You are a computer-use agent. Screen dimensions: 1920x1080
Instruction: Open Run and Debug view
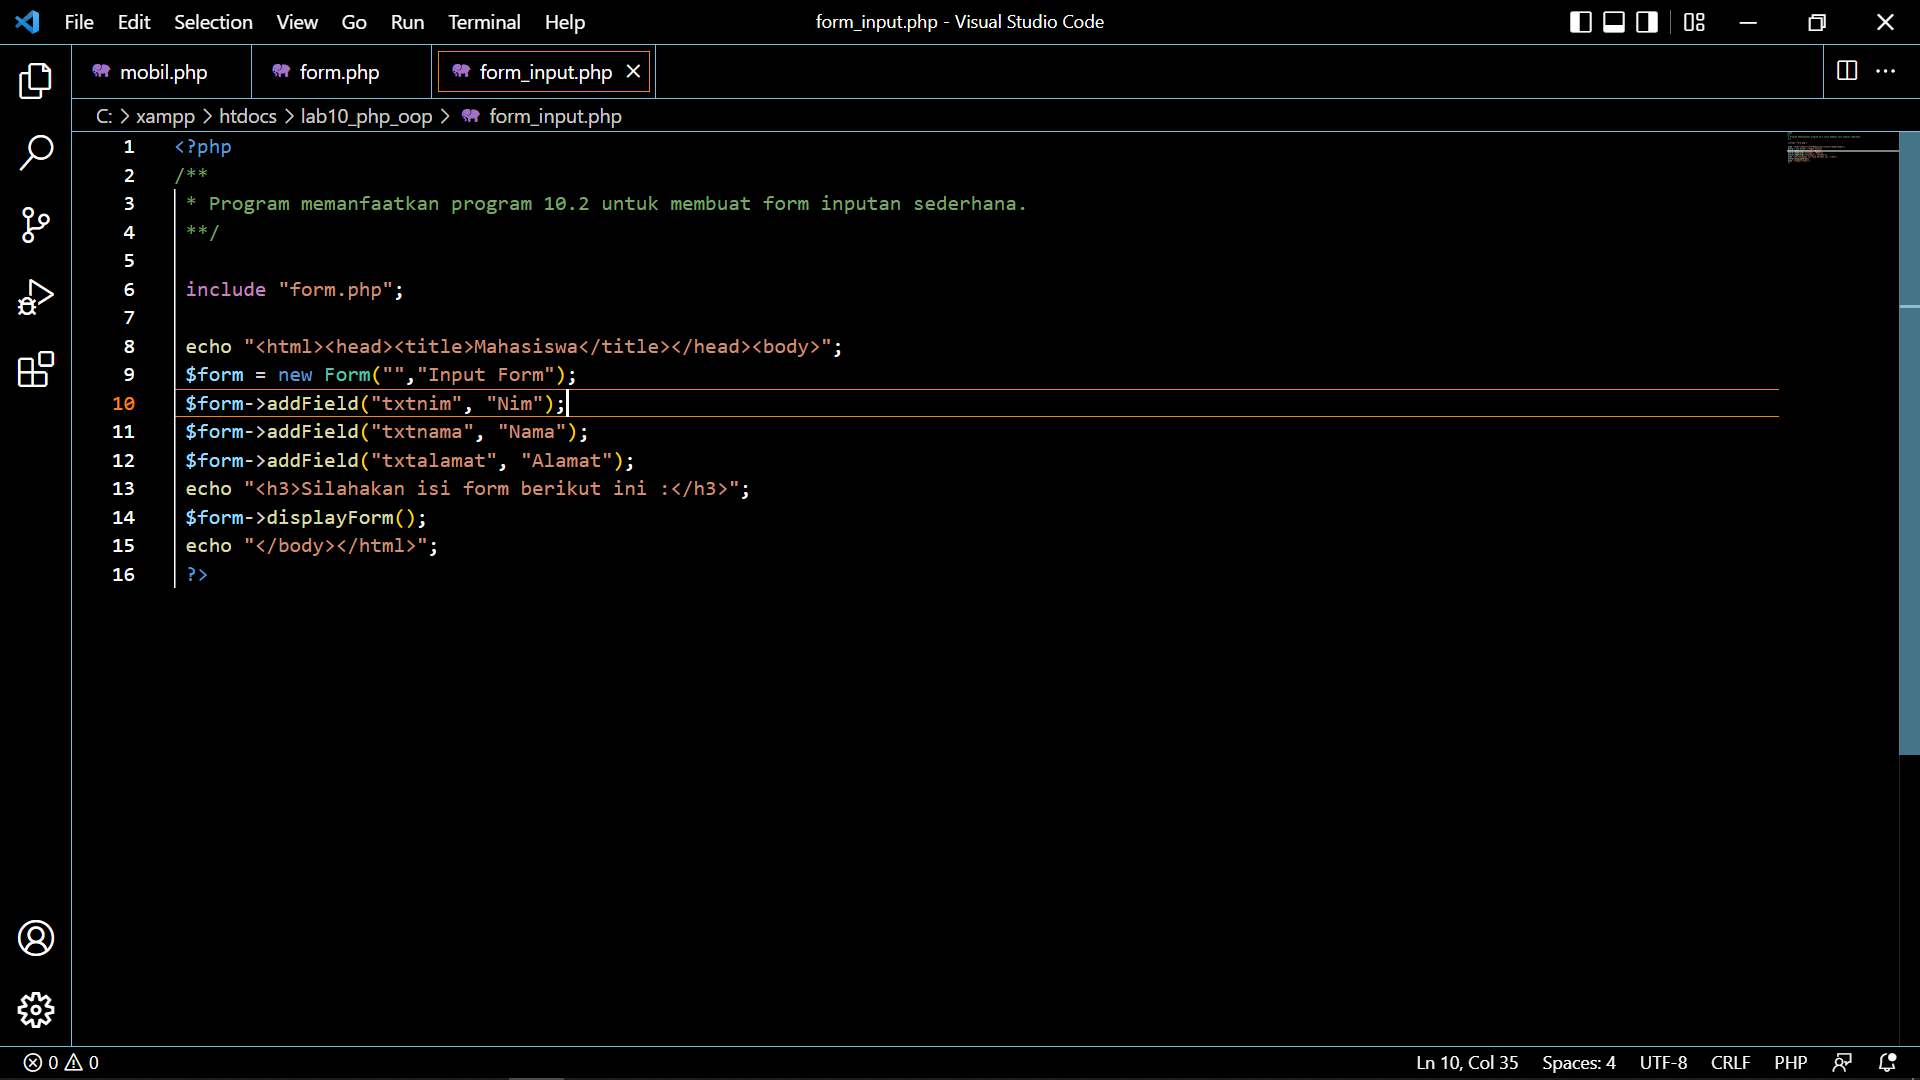36,297
